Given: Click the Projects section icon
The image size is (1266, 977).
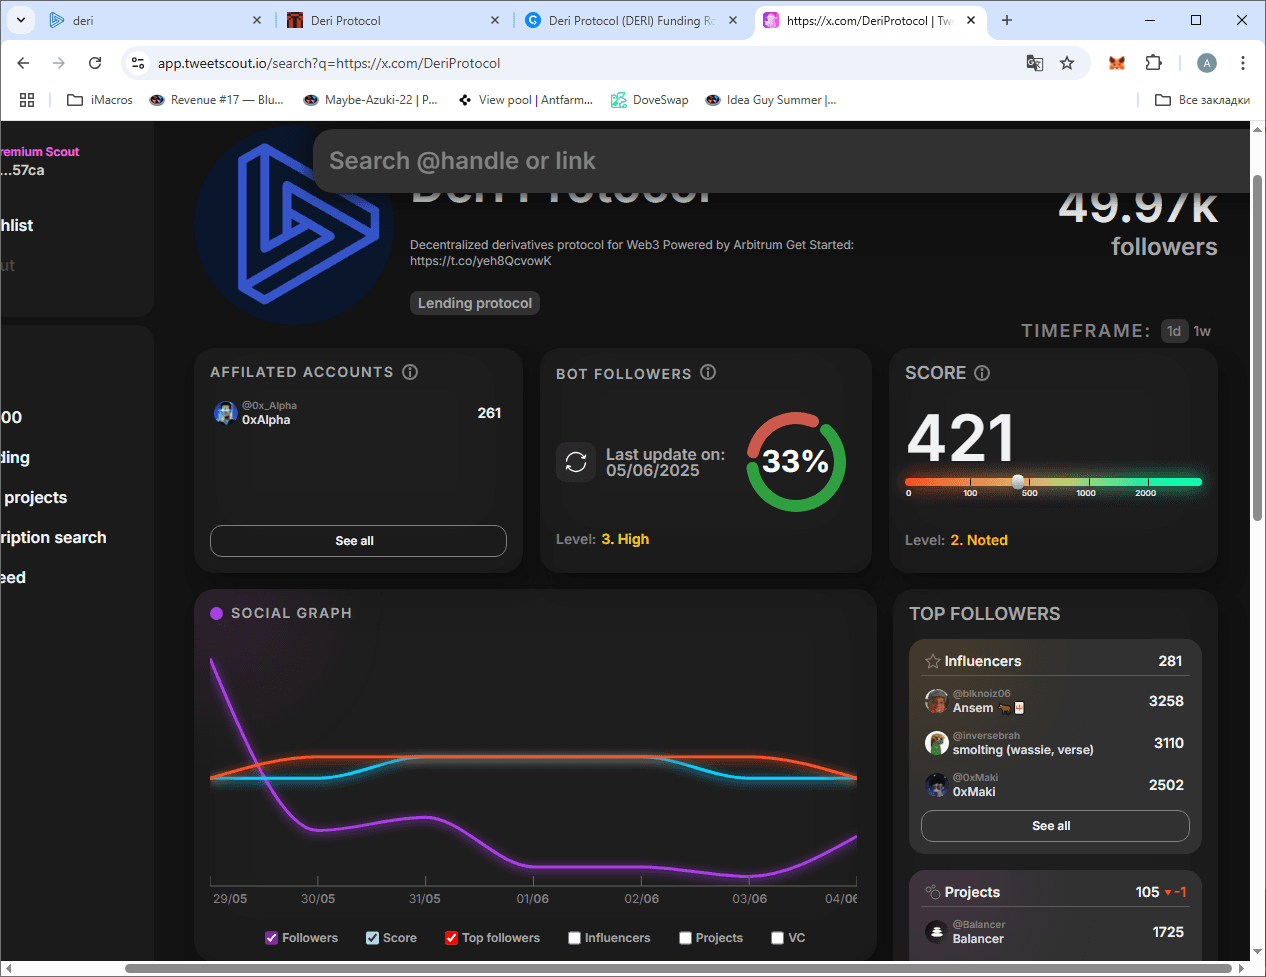Looking at the screenshot, I should (932, 892).
